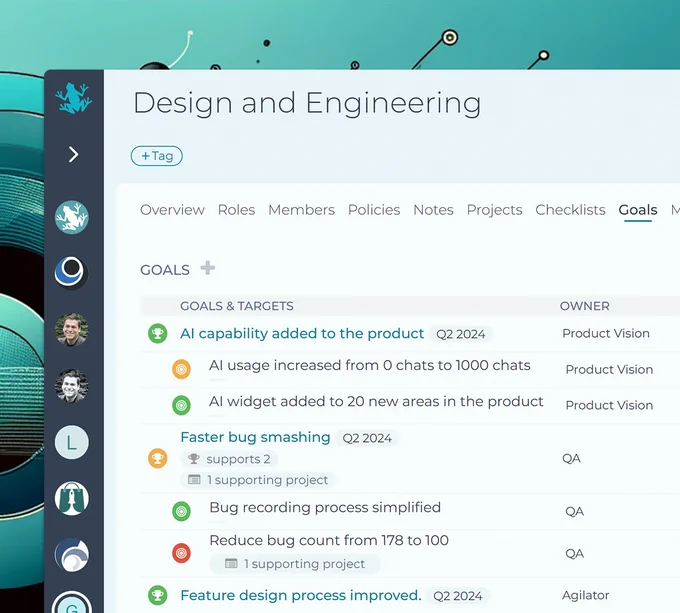The image size is (680, 613).
Task: Click the blue frog logo in sidebar
Action: click(74, 98)
